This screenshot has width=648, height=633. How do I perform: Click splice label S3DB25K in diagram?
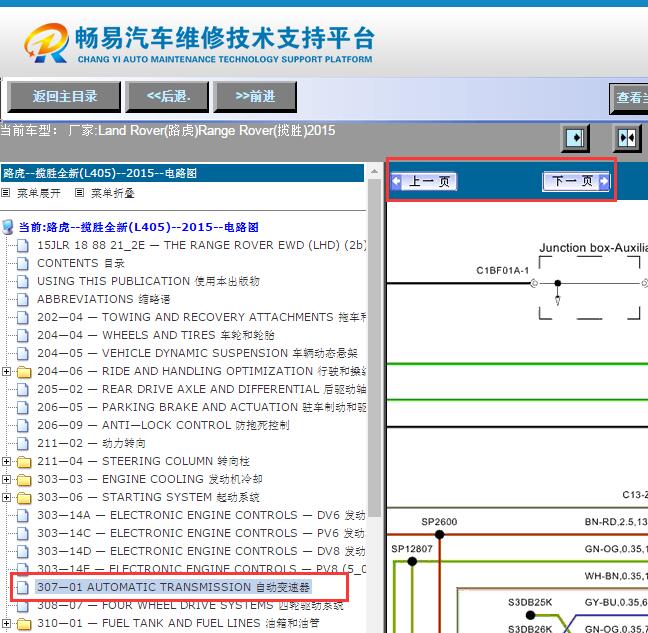(x=530, y=603)
